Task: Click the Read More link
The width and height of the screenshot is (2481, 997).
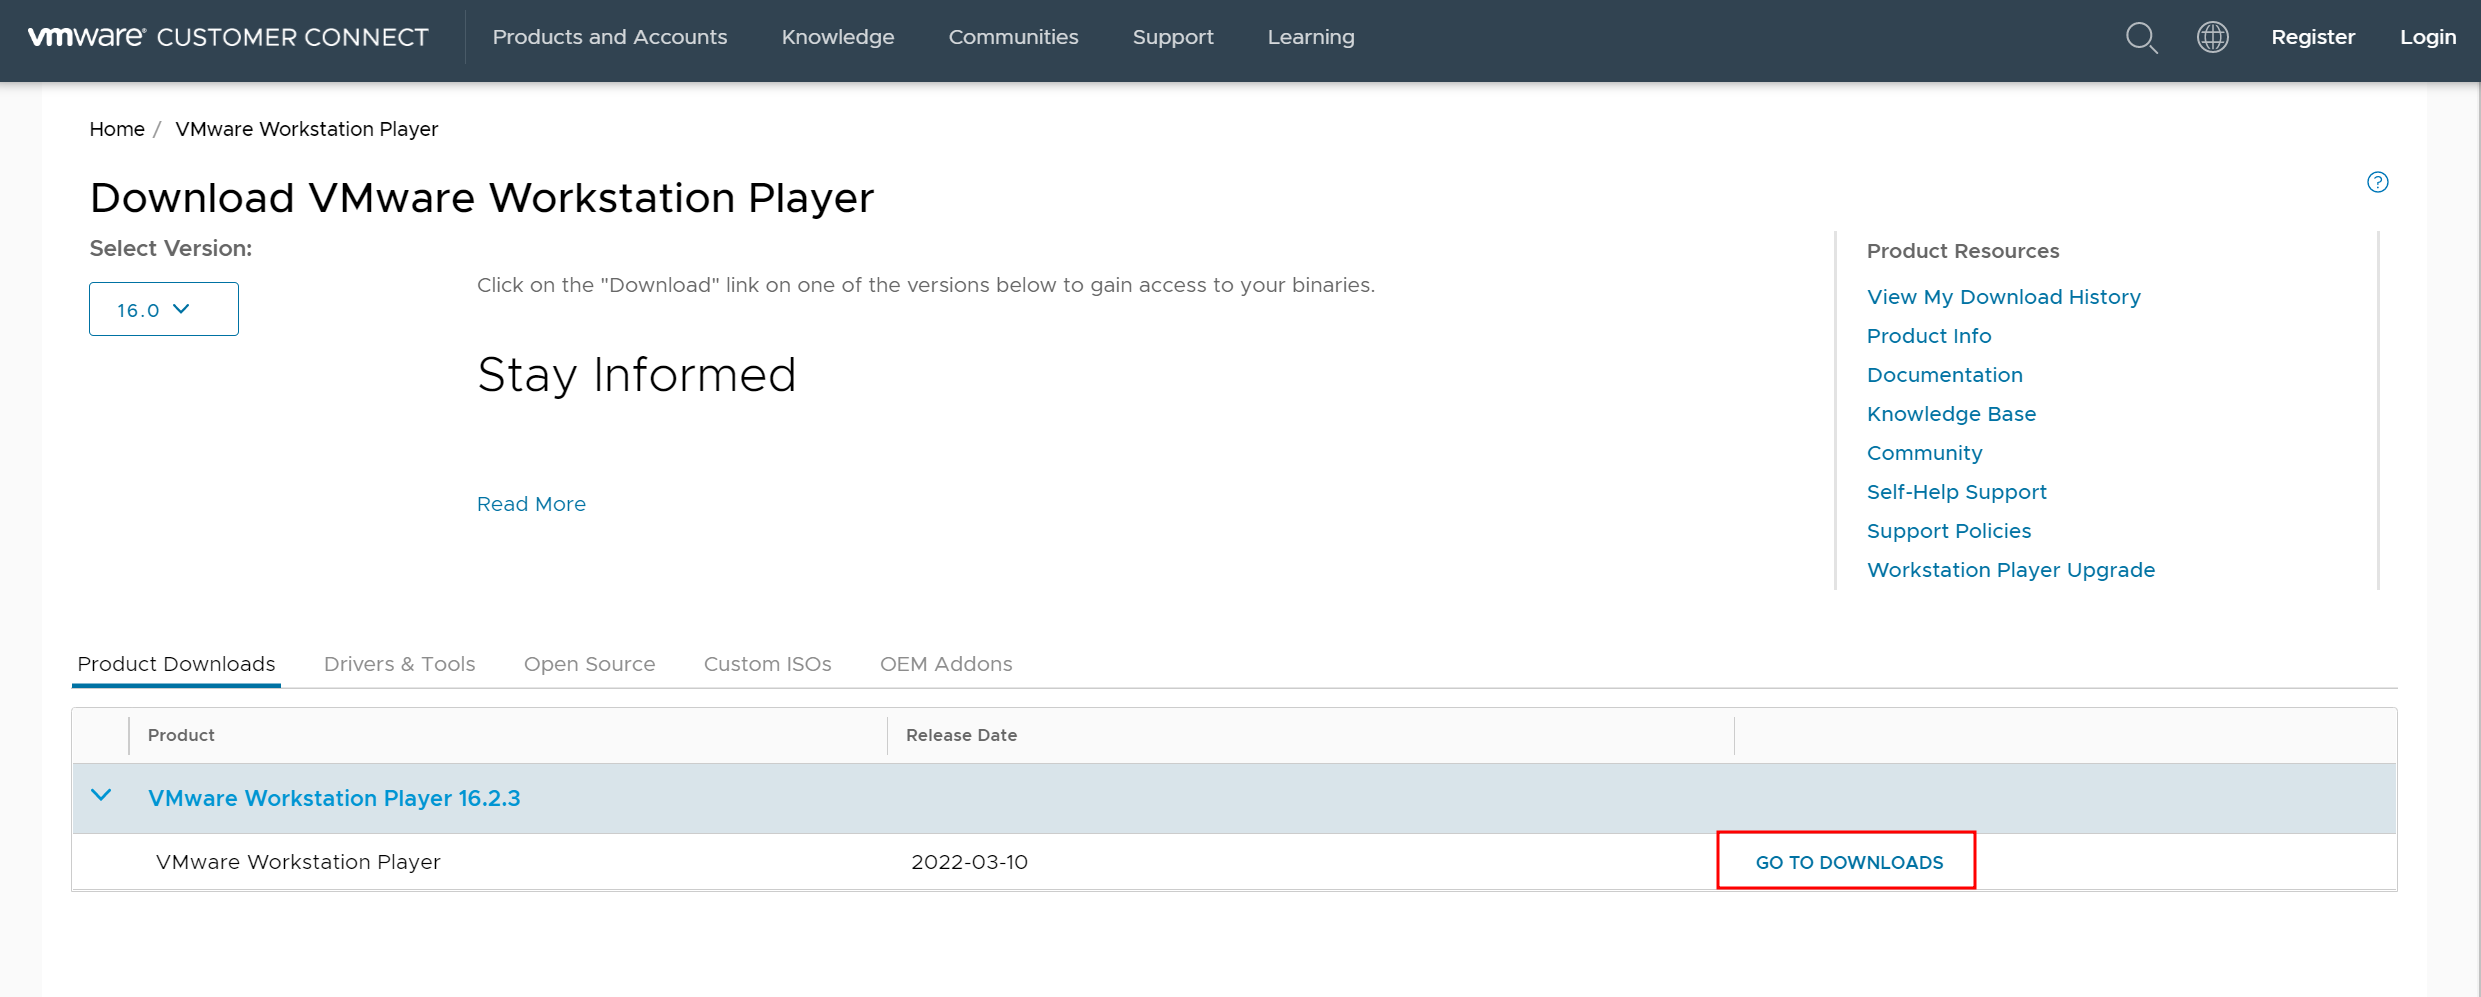Action: point(531,504)
